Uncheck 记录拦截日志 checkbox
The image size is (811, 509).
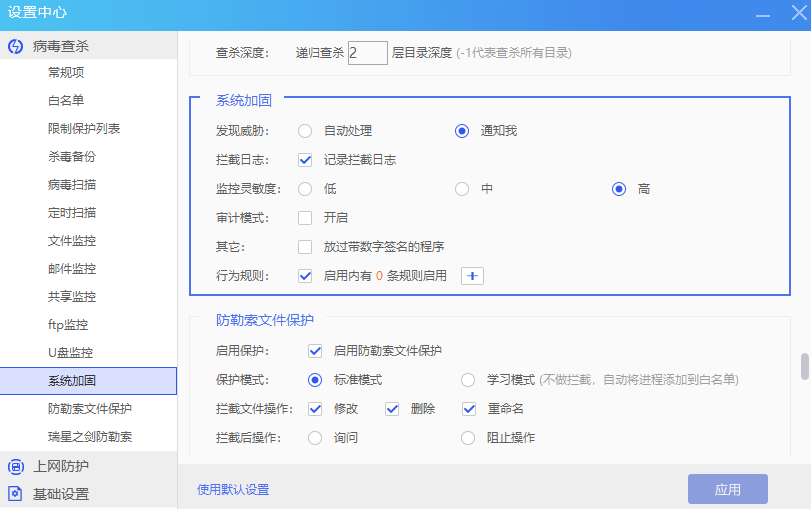305,159
